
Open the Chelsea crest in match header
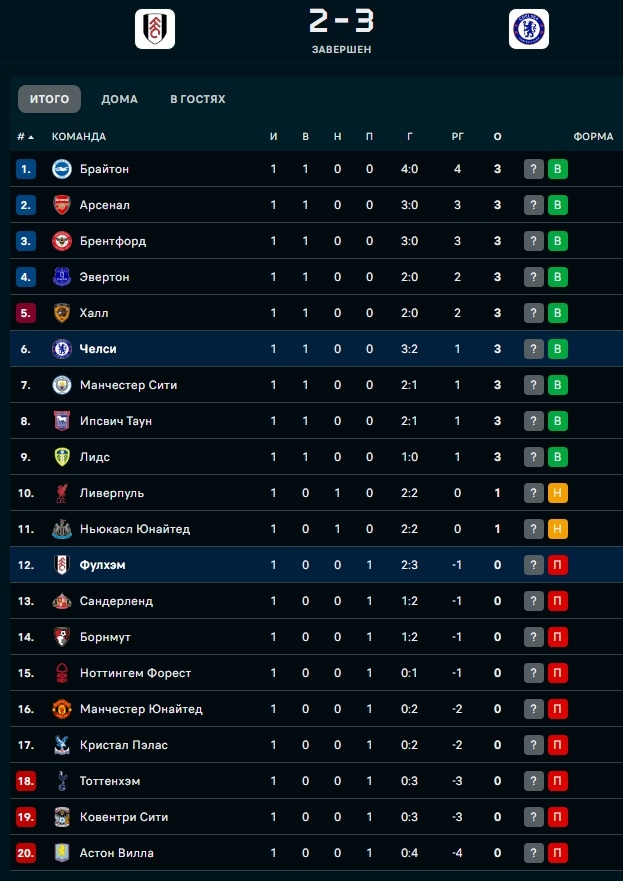pyautogui.click(x=529, y=29)
